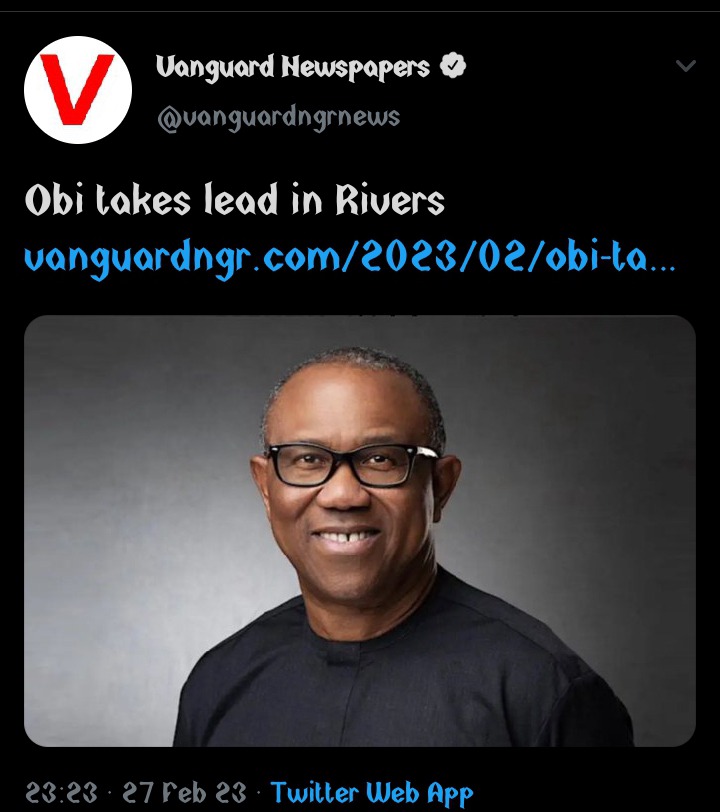This screenshot has width=720, height=812.
Task: Follow the vanguardngr.com/2023/02 article link
Action: (x=350, y=258)
